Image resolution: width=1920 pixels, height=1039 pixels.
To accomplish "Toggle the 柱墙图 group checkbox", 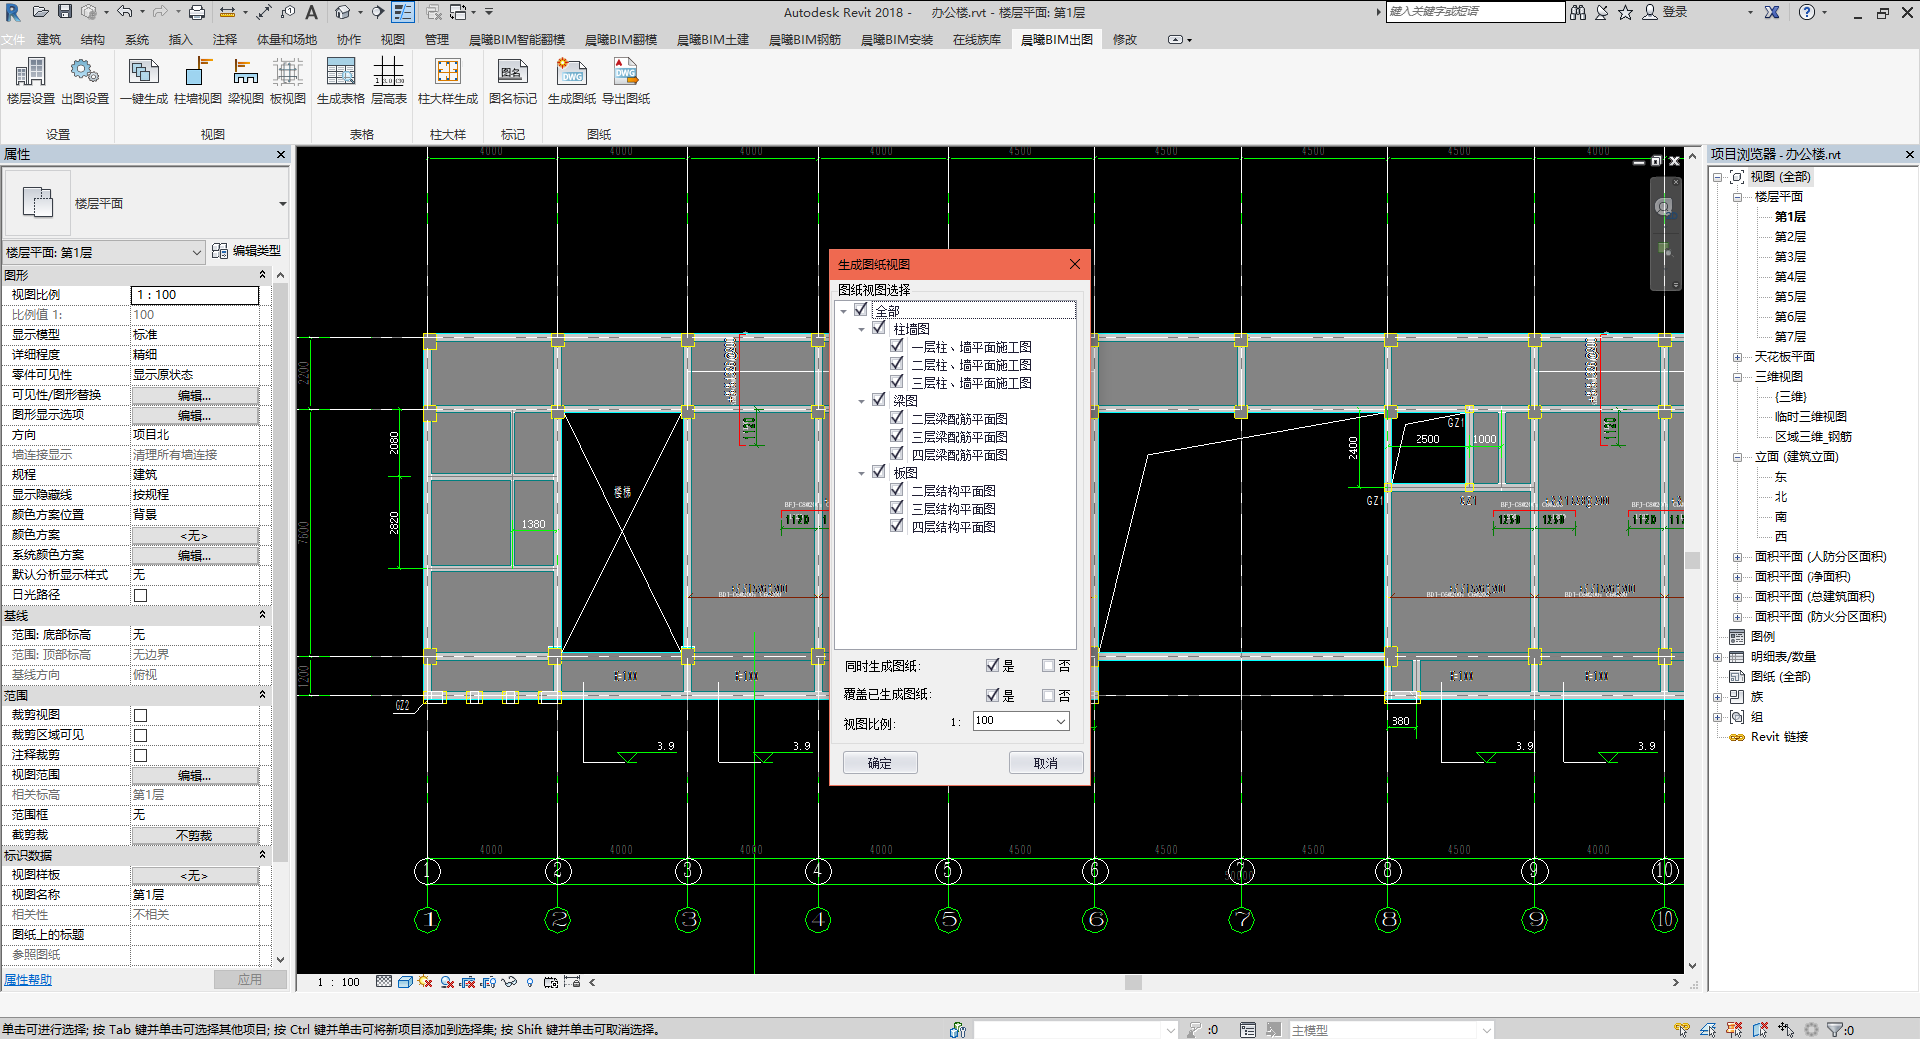I will tap(879, 328).
